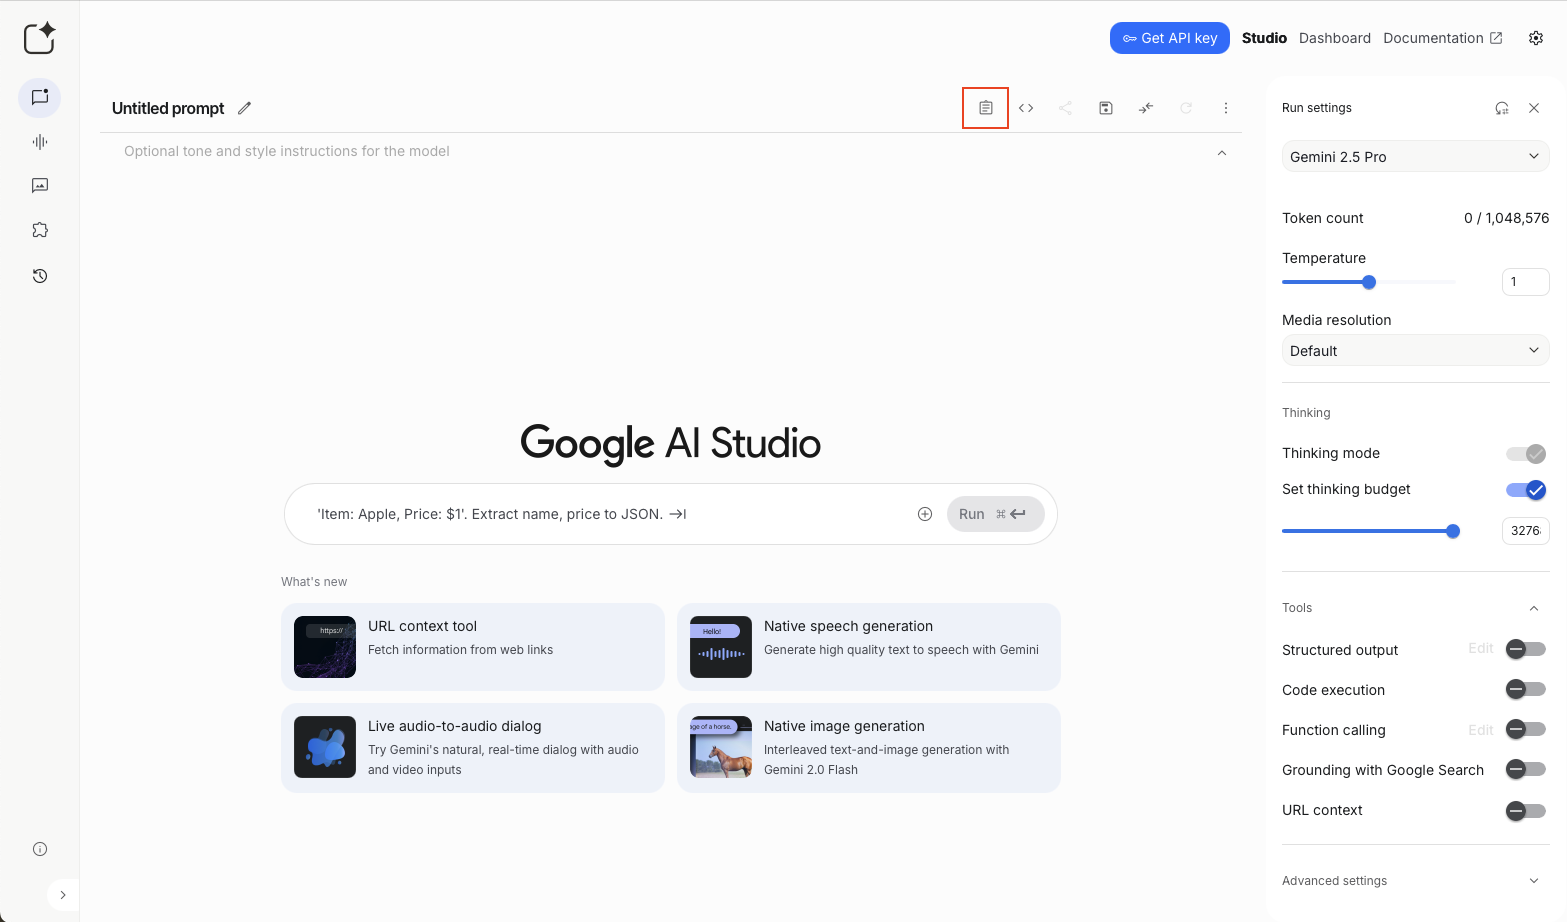
Task: Open Documentation link
Action: tap(1442, 38)
